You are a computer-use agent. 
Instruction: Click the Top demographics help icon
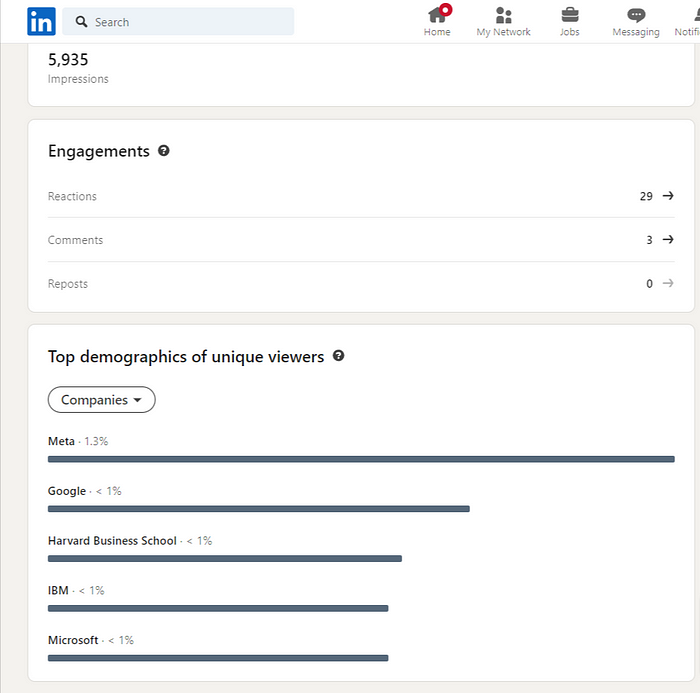(338, 356)
